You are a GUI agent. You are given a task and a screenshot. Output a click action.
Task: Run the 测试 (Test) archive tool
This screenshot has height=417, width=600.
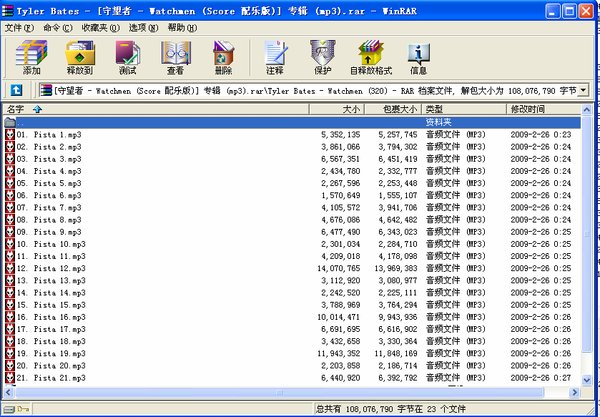click(x=127, y=57)
